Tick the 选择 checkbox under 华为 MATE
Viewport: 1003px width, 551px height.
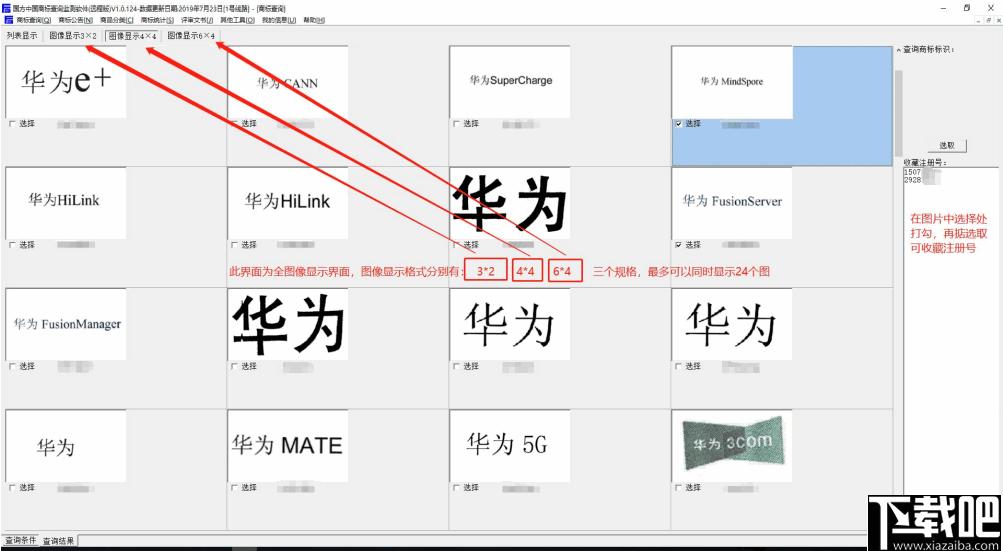pyautogui.click(x=234, y=488)
